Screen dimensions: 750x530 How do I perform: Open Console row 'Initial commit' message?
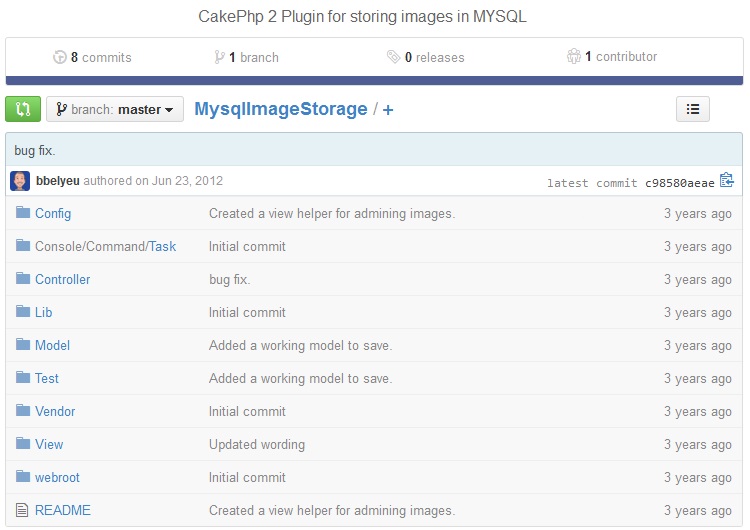pos(247,246)
